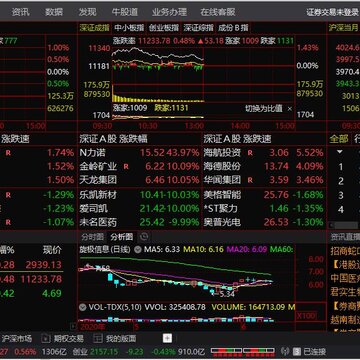Click the gray indicator icon next to 旋极信息(日线)
Viewport: 360px width, 360px height.
tap(138, 249)
